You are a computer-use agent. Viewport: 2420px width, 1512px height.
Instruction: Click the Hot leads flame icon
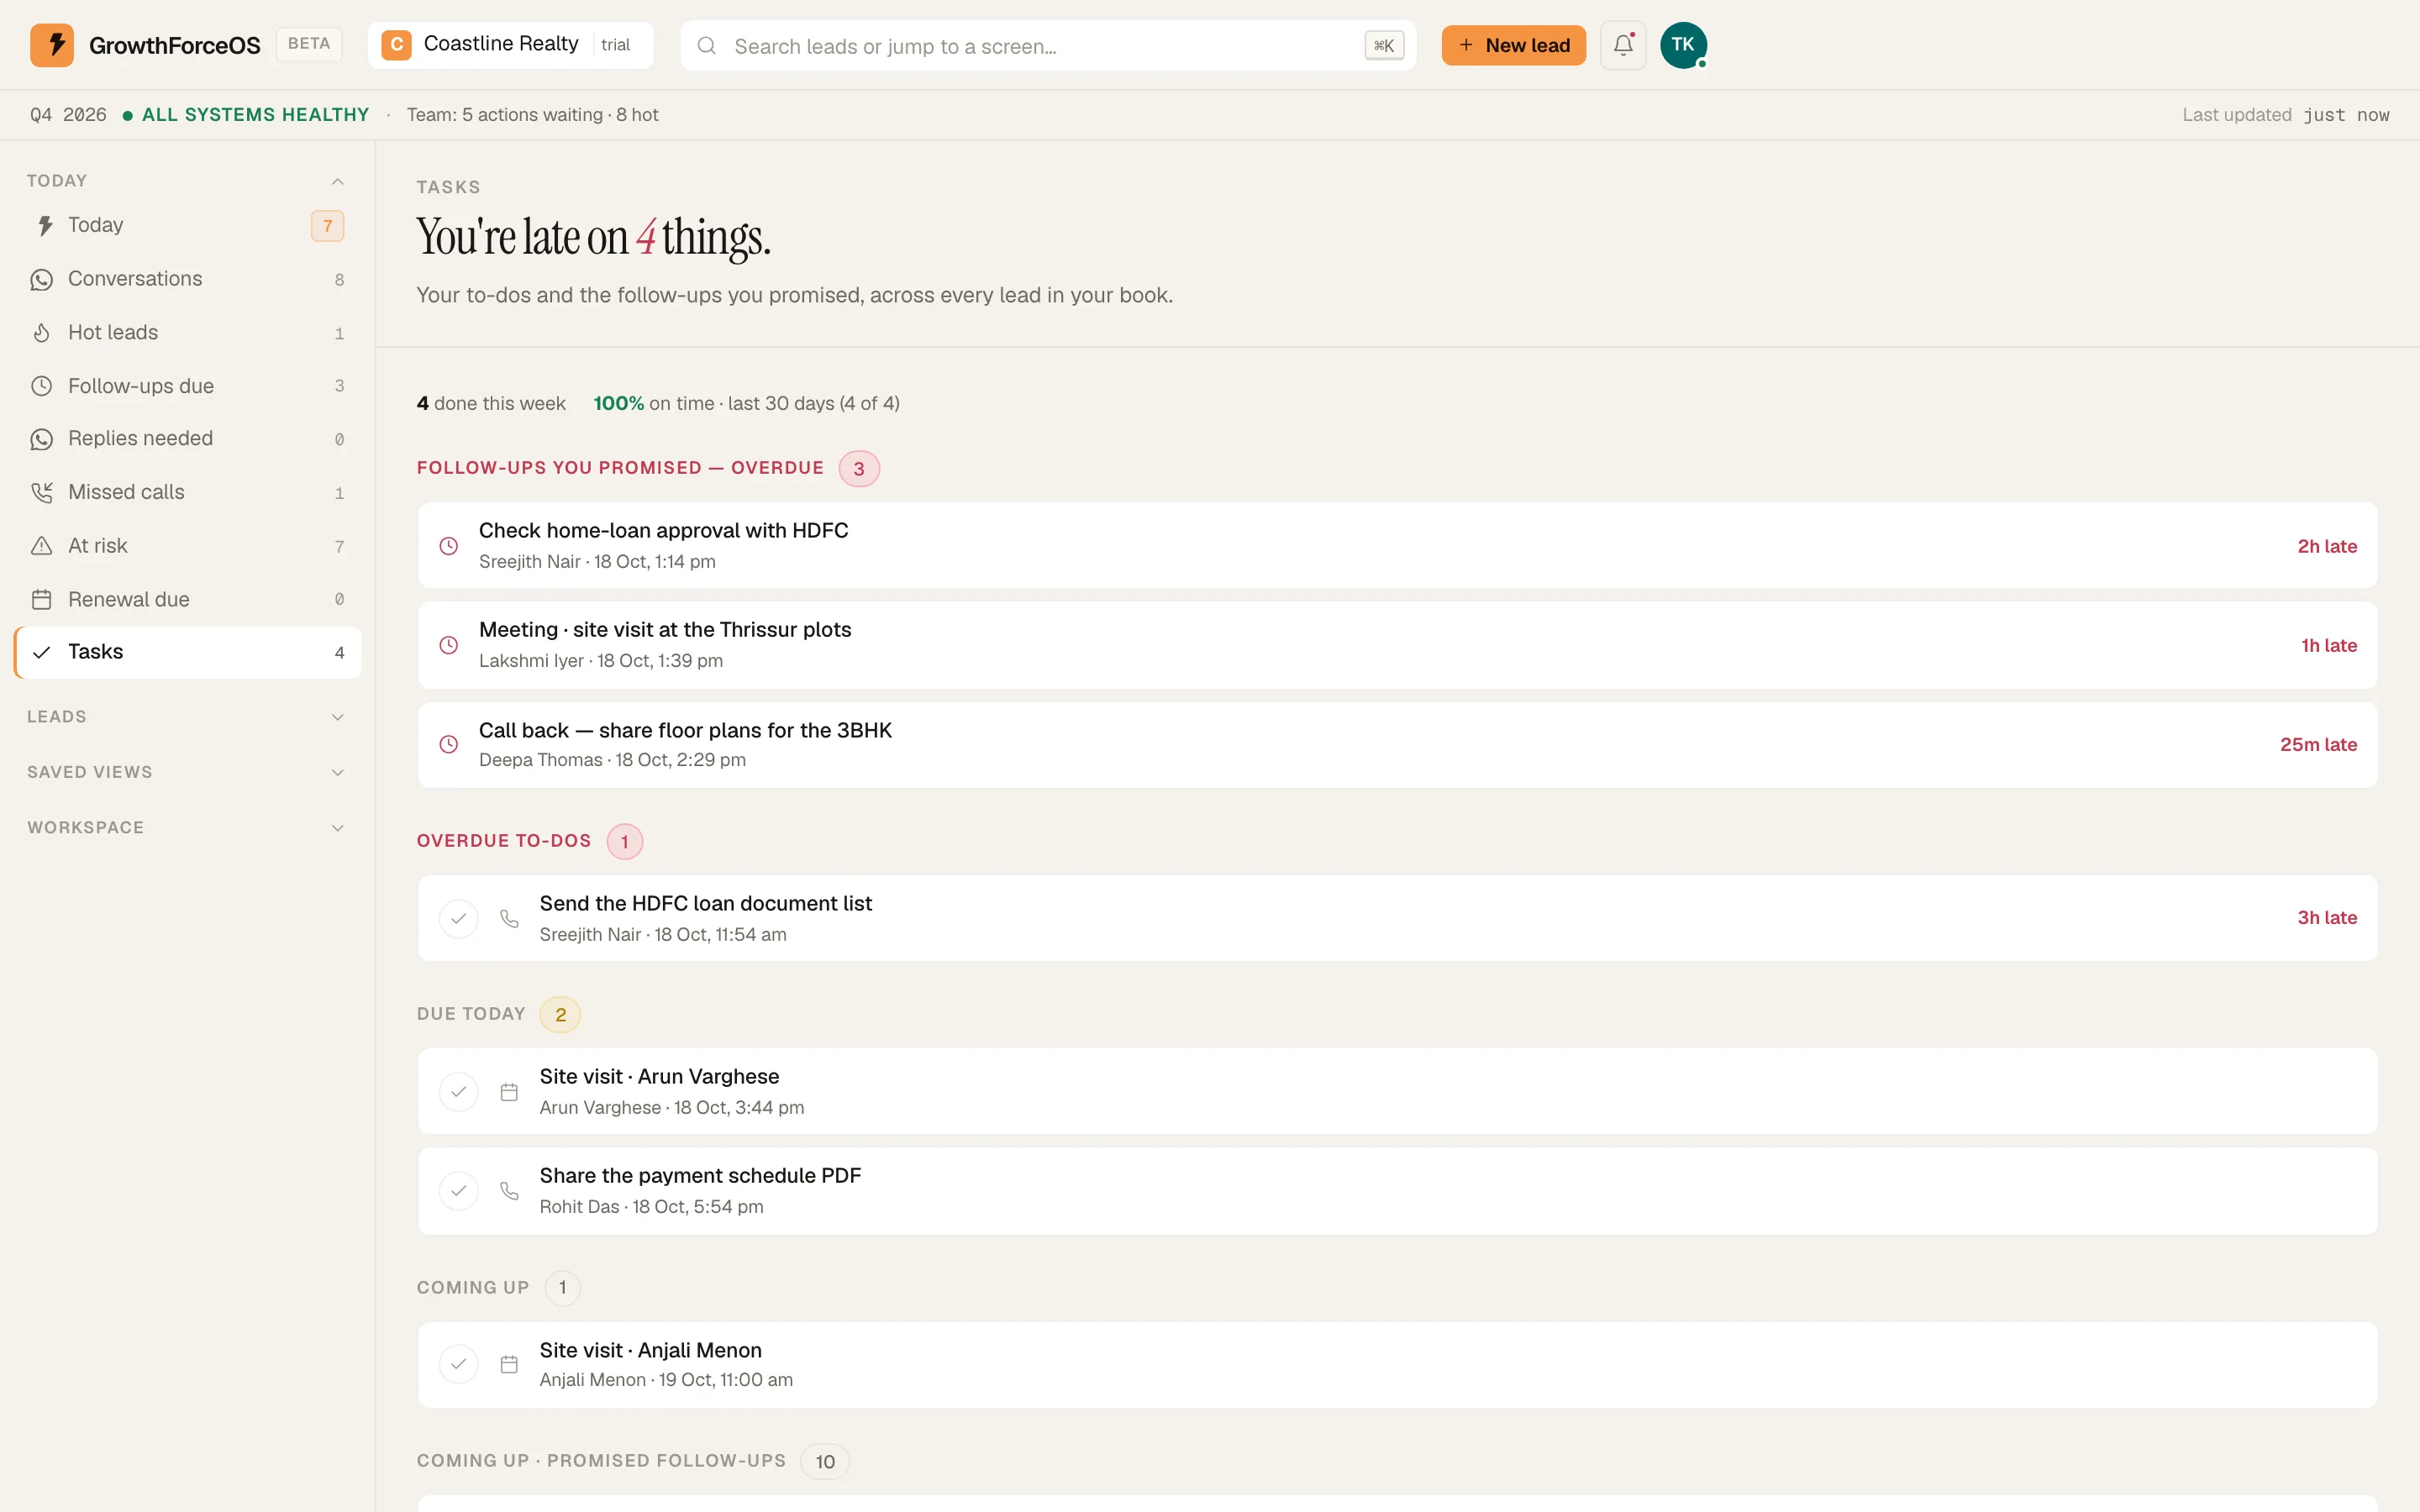[x=41, y=333]
